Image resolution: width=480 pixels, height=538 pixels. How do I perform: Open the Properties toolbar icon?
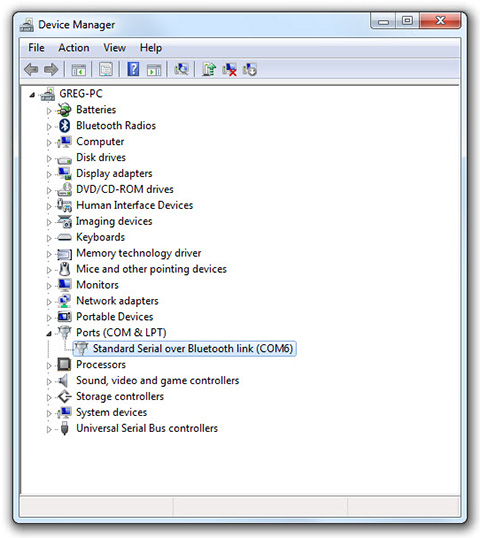click(106, 69)
